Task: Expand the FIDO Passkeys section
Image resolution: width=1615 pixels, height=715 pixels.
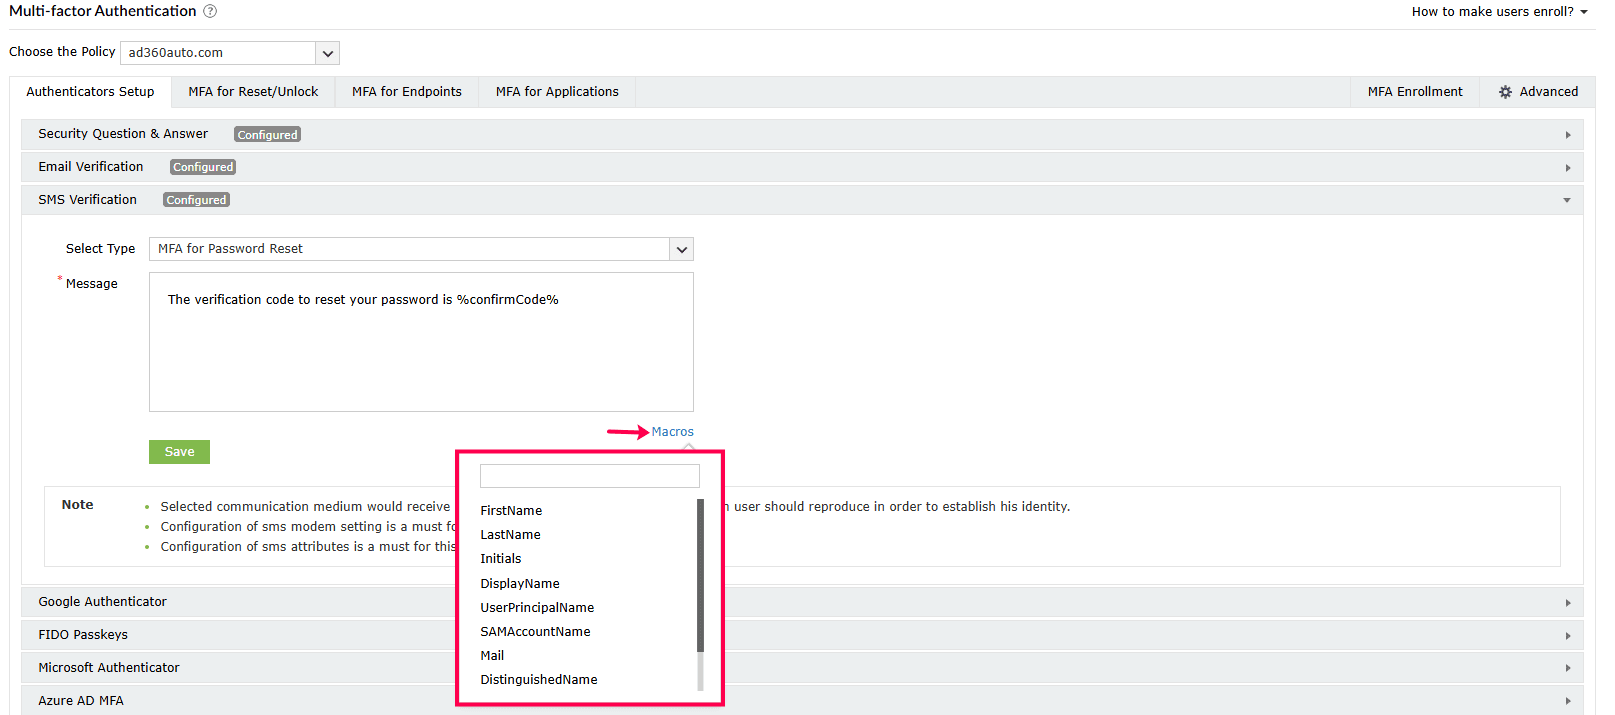Action: pyautogui.click(x=83, y=635)
